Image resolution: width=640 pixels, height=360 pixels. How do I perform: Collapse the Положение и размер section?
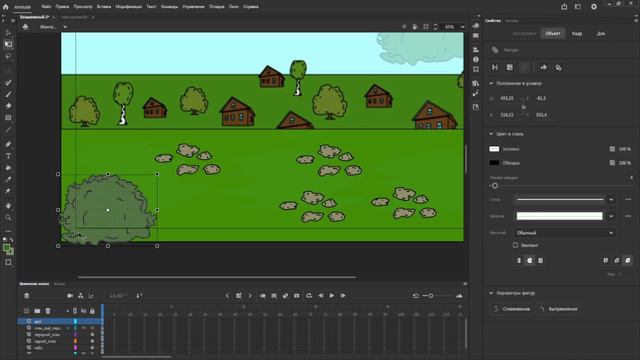tap(491, 83)
